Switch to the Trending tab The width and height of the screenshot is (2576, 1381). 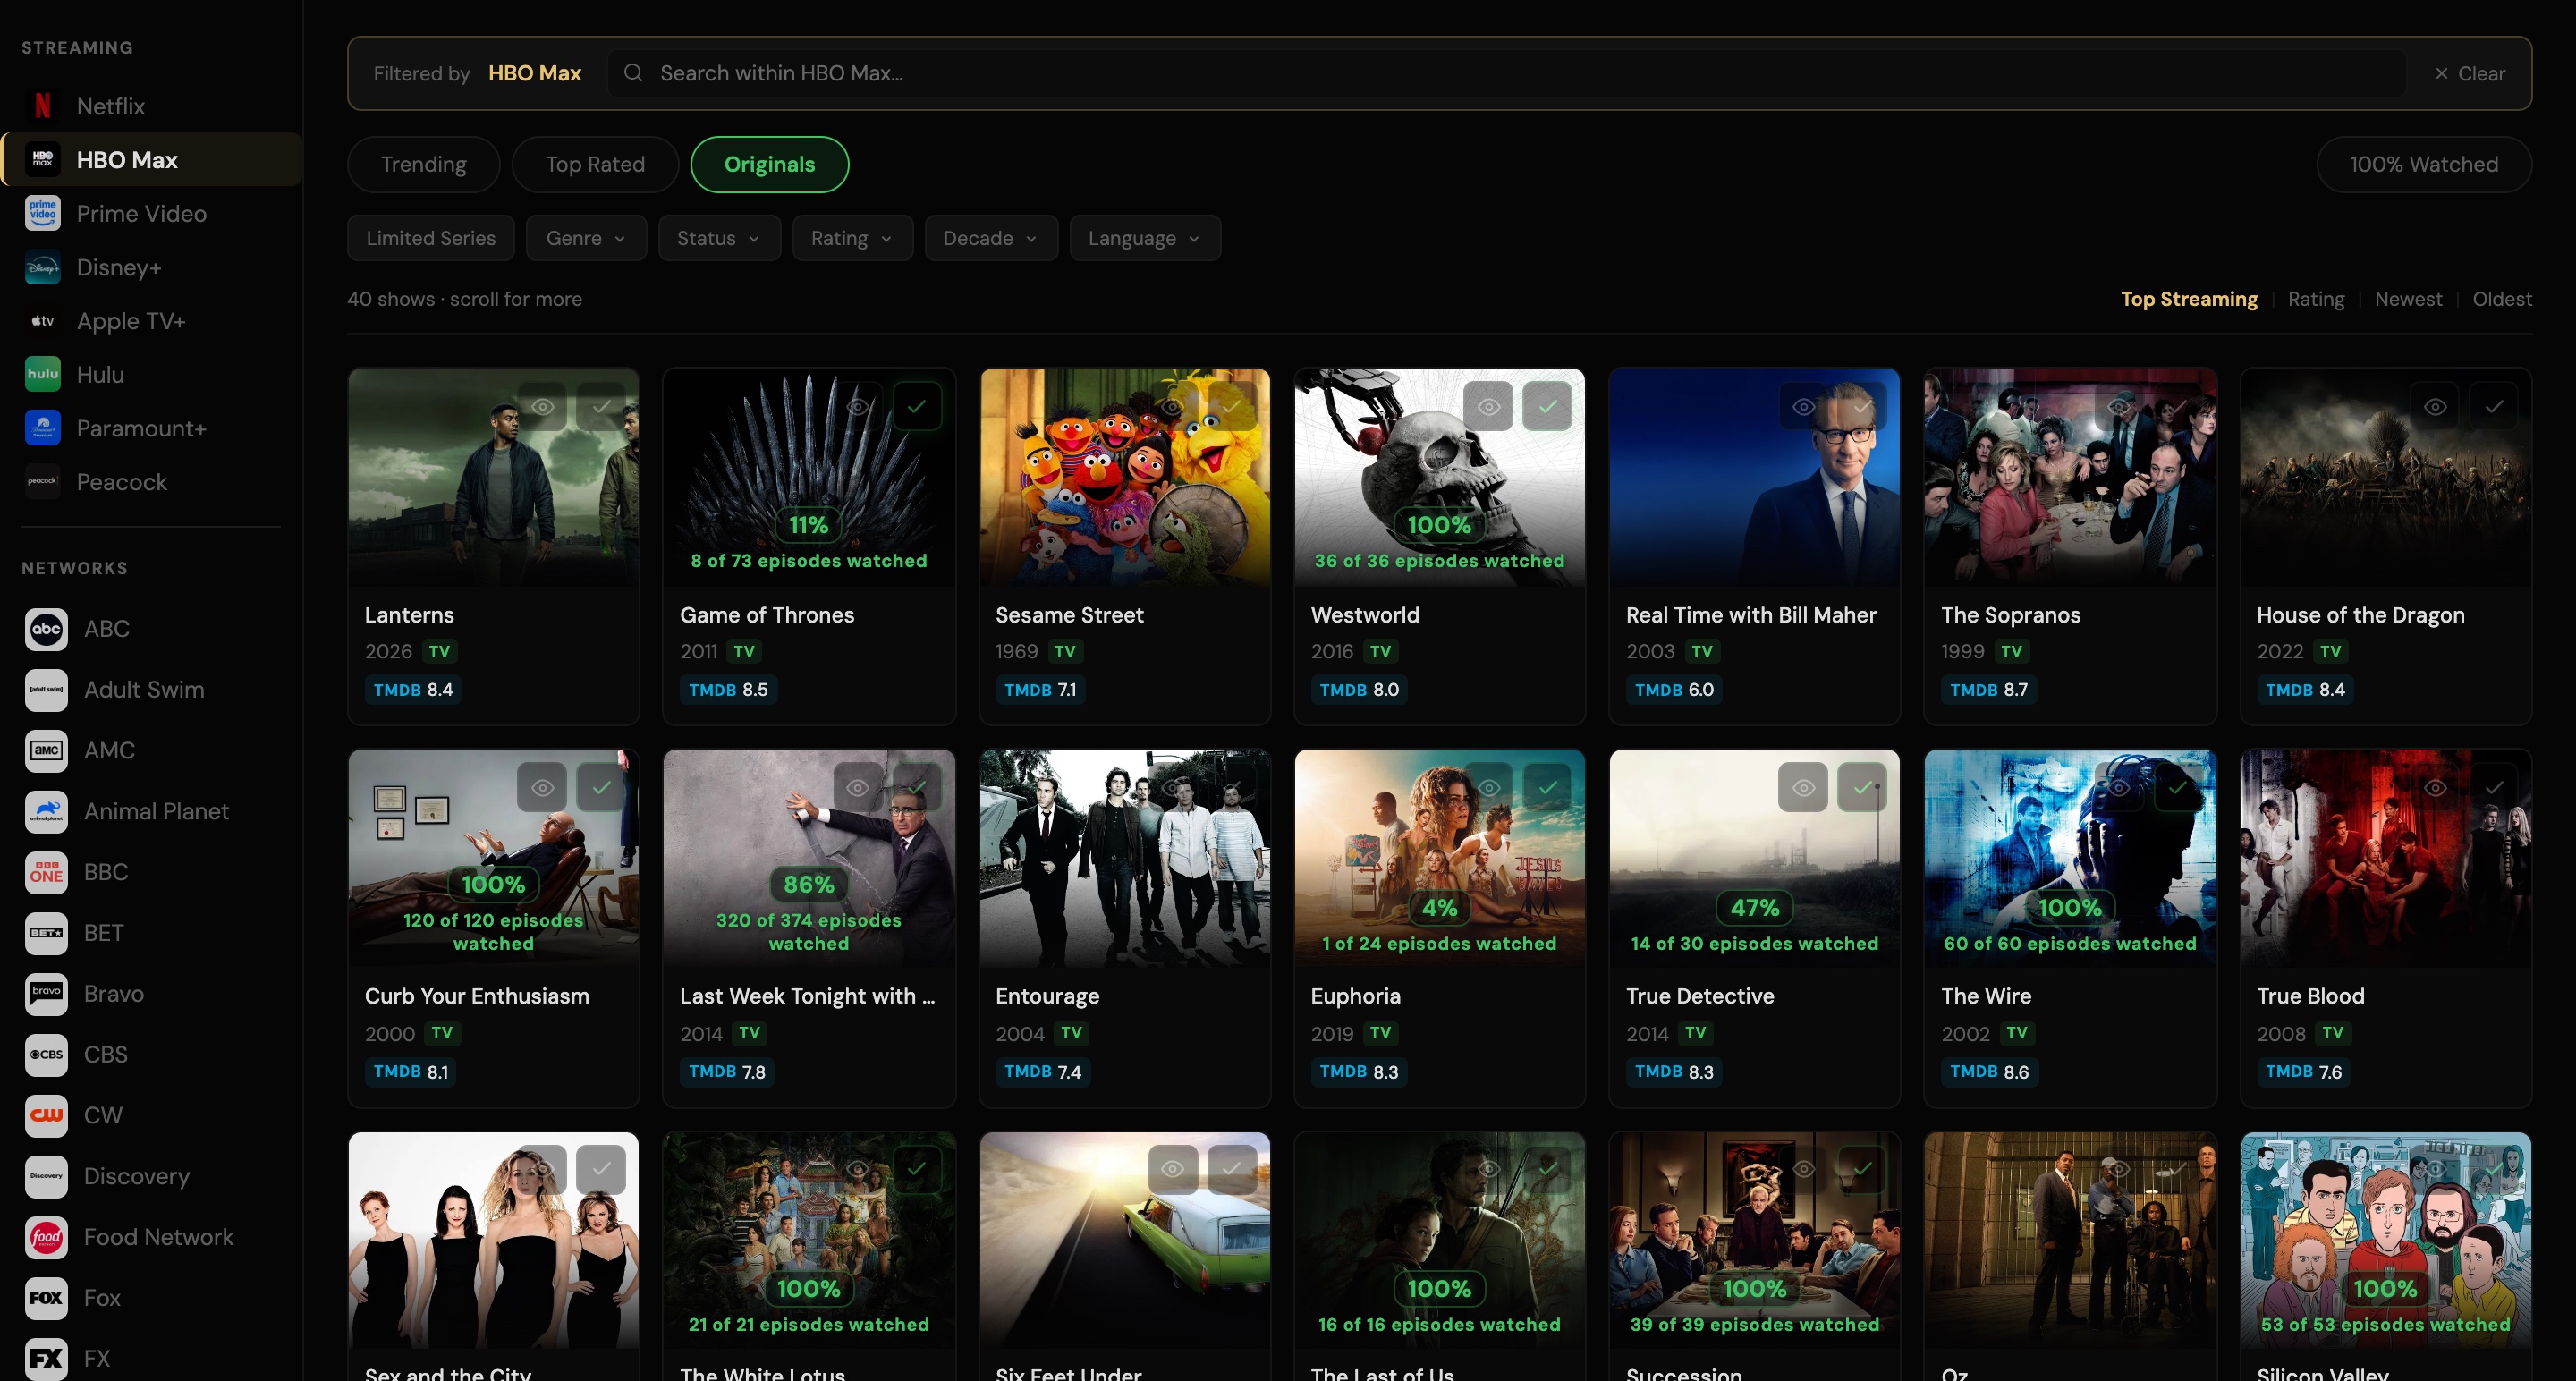click(x=424, y=164)
